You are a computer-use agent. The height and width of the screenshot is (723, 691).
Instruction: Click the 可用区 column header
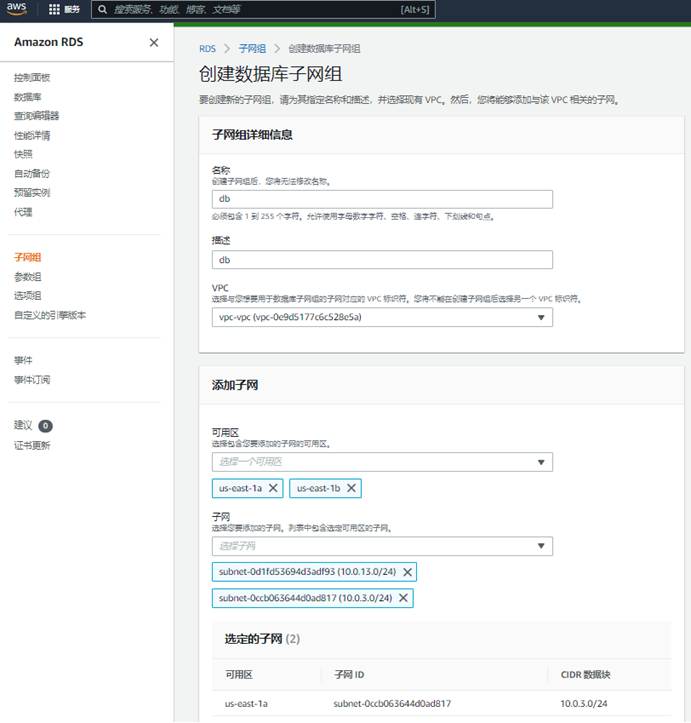pos(239,675)
